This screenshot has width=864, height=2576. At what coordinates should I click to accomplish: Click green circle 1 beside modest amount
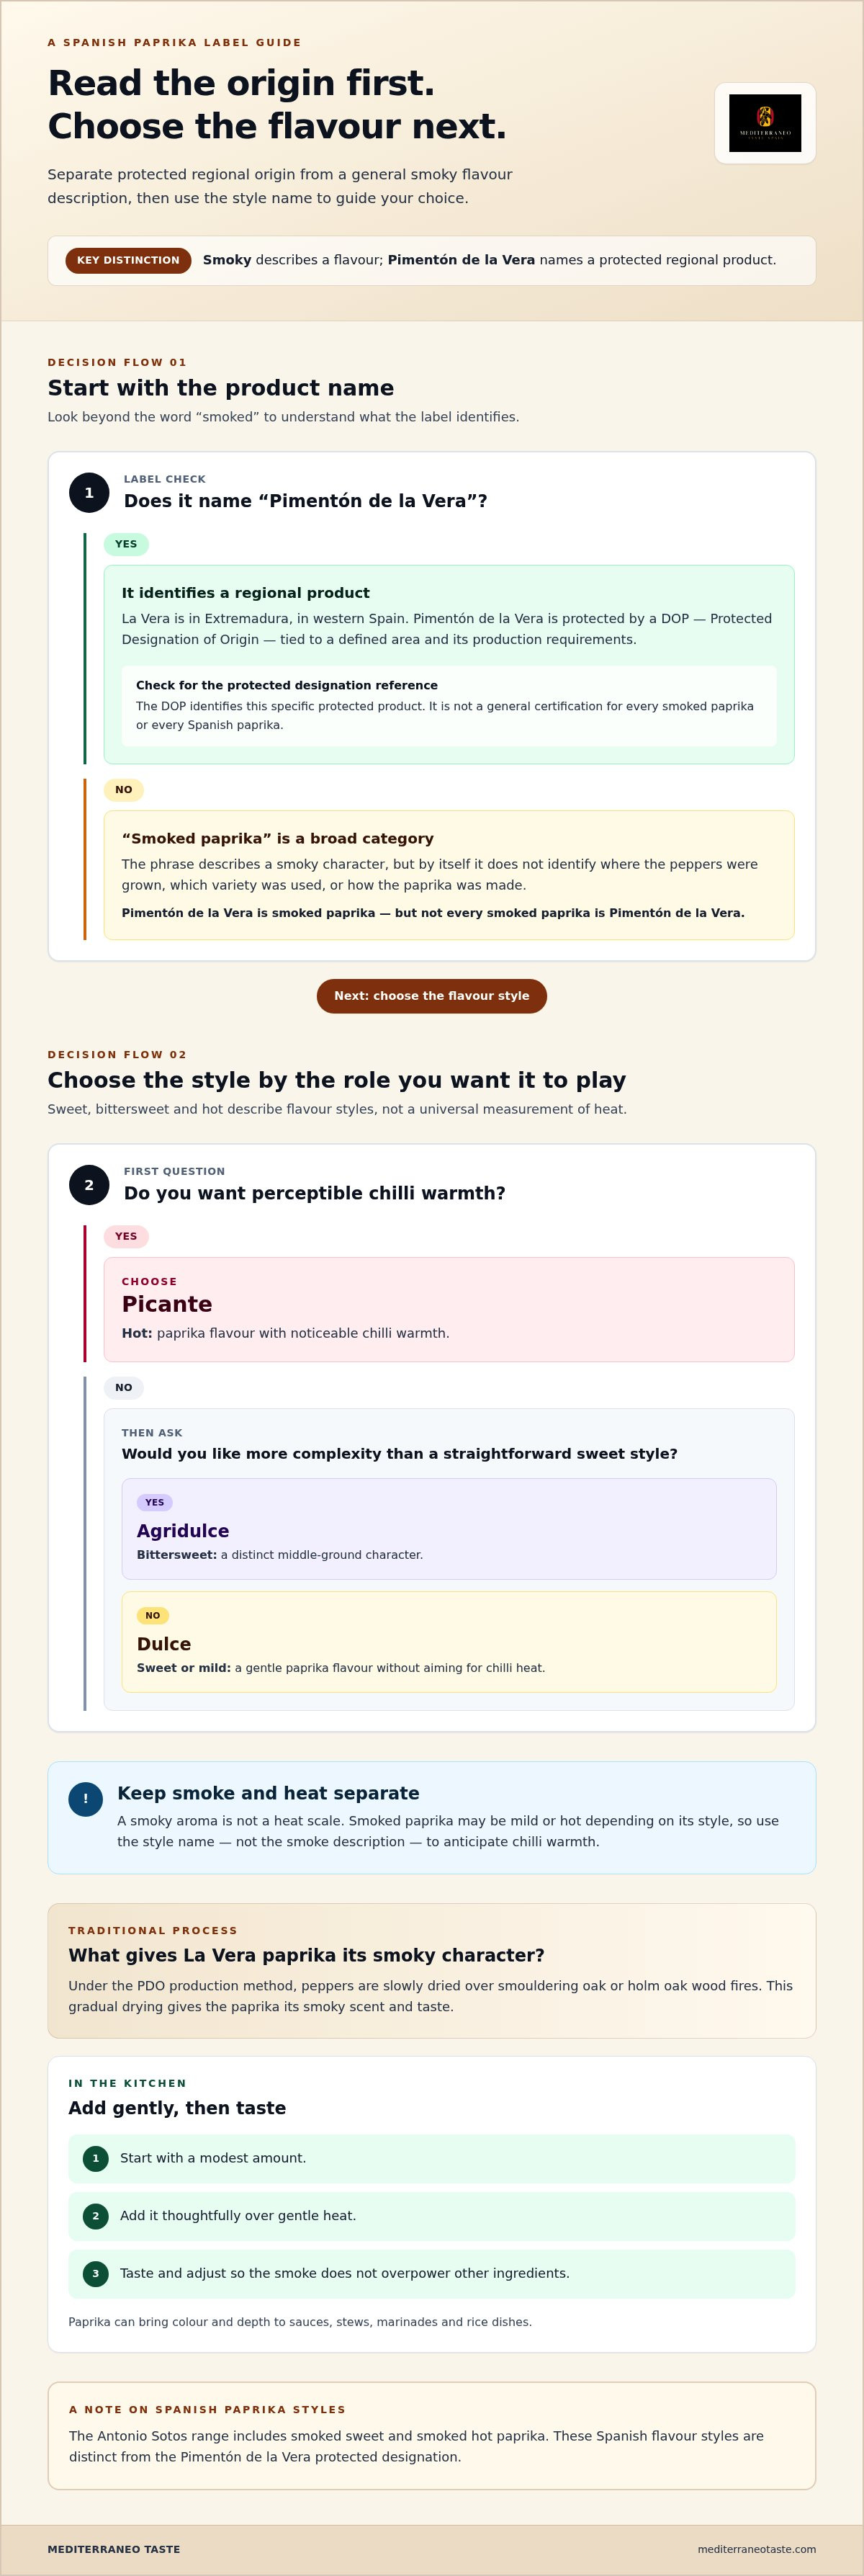point(96,2158)
